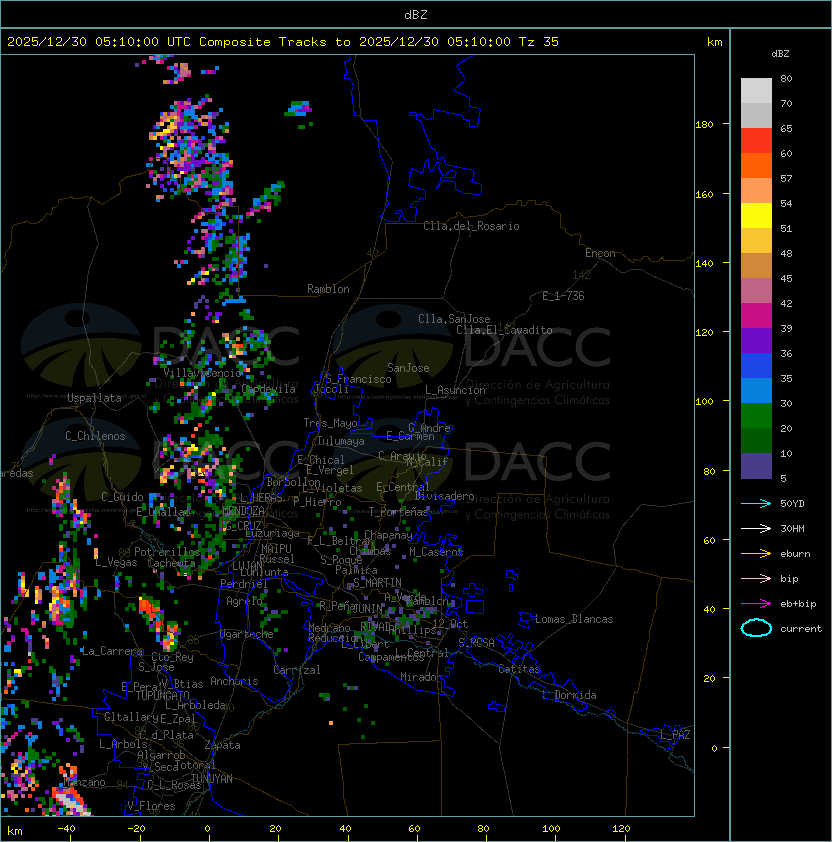The height and width of the screenshot is (842, 832).
Task: Select the bright green 20-30 dBZ band
Action: coord(756,416)
